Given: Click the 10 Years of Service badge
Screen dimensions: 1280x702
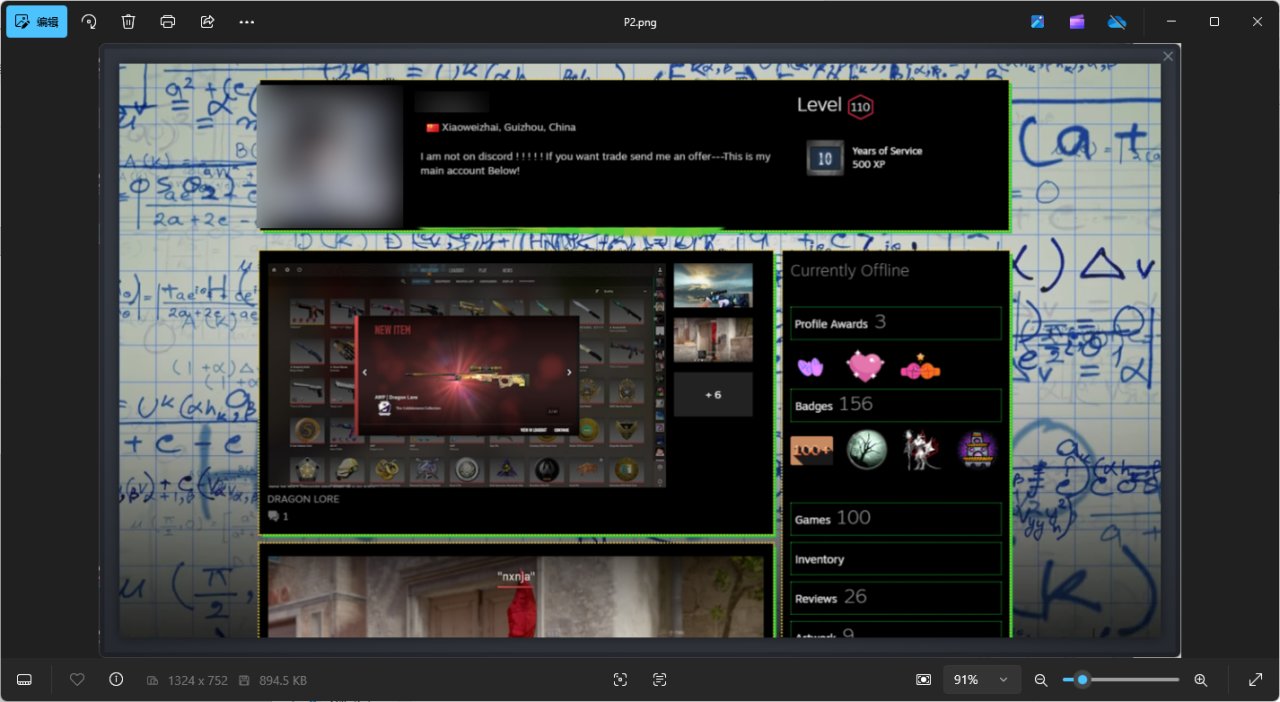Looking at the screenshot, I should (x=825, y=158).
